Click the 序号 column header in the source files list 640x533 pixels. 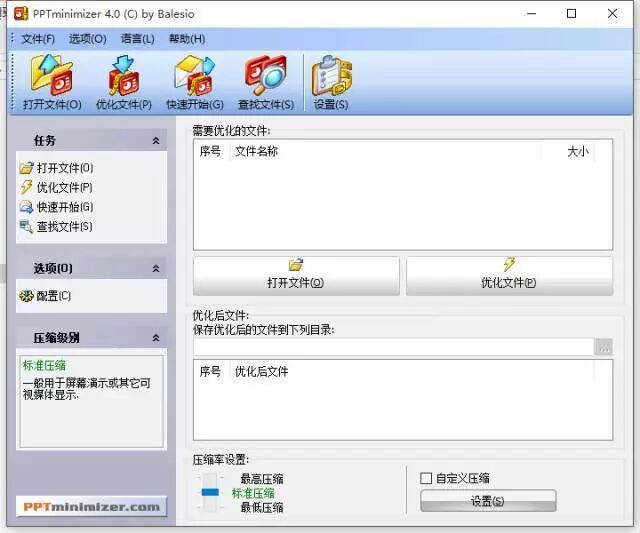(x=210, y=151)
